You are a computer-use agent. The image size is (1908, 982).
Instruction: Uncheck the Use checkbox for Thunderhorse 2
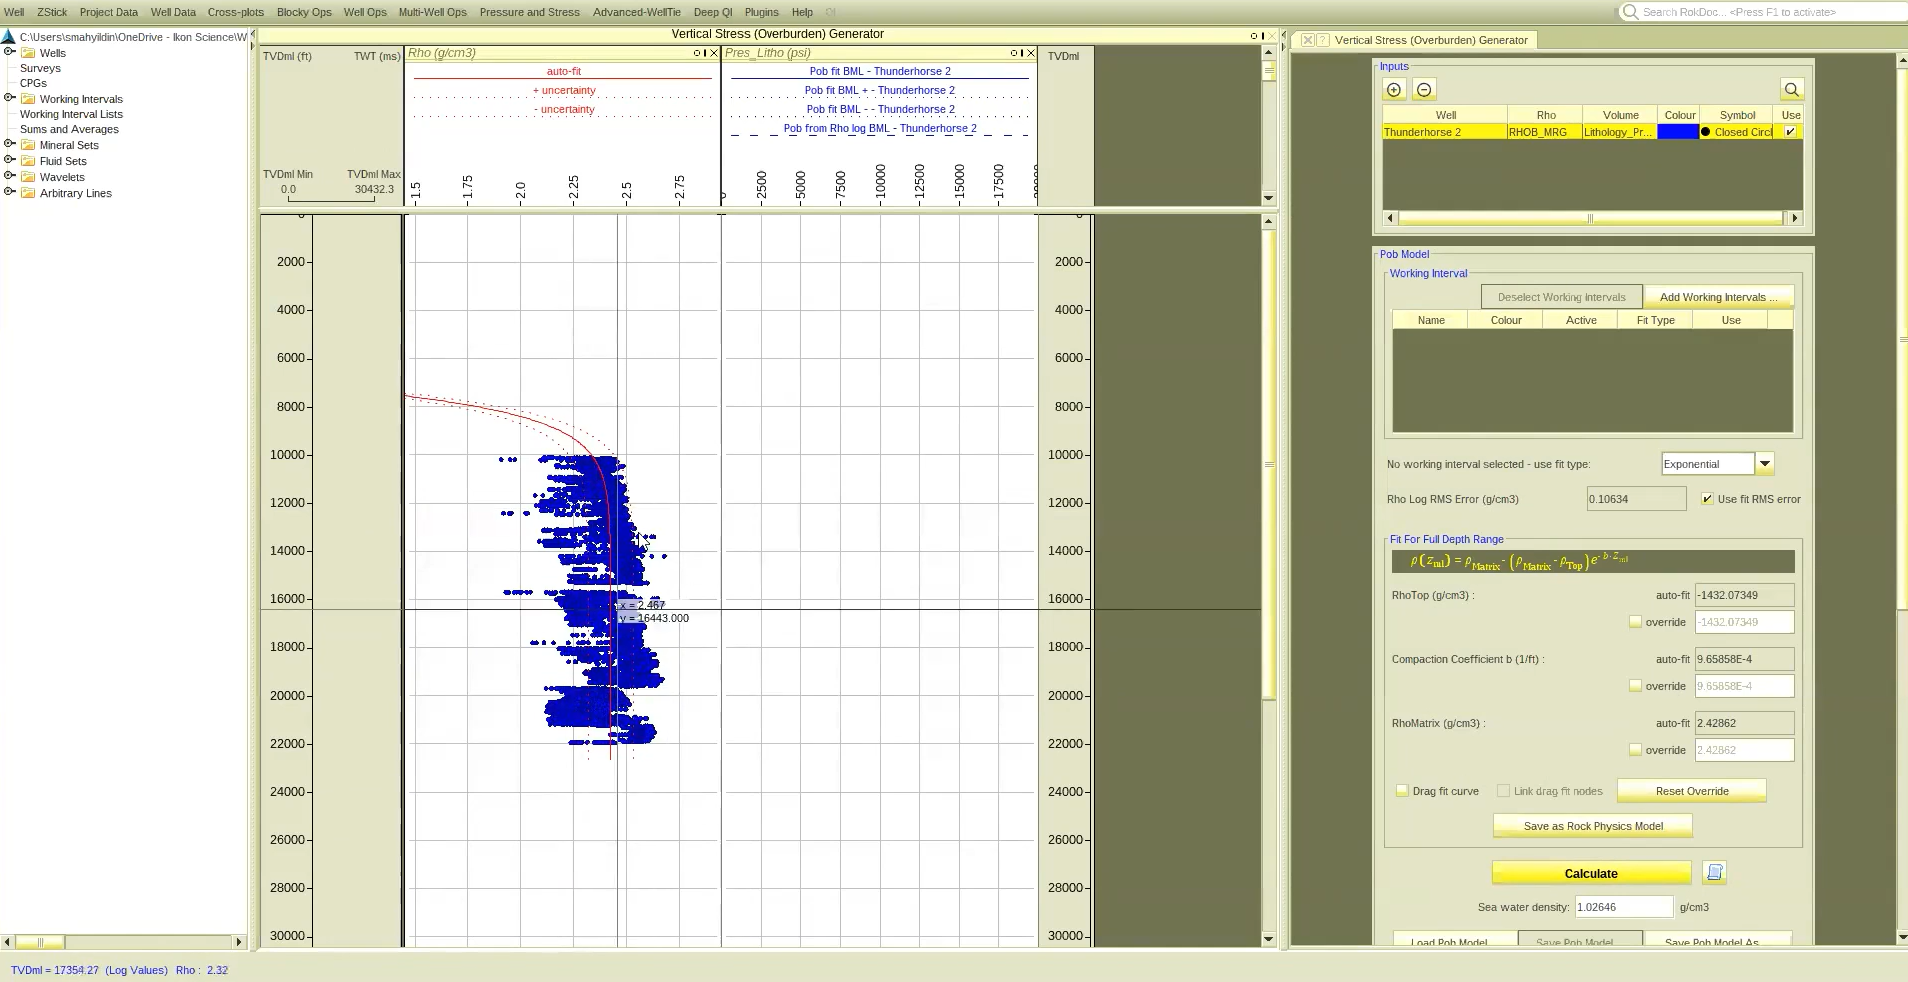coord(1790,131)
